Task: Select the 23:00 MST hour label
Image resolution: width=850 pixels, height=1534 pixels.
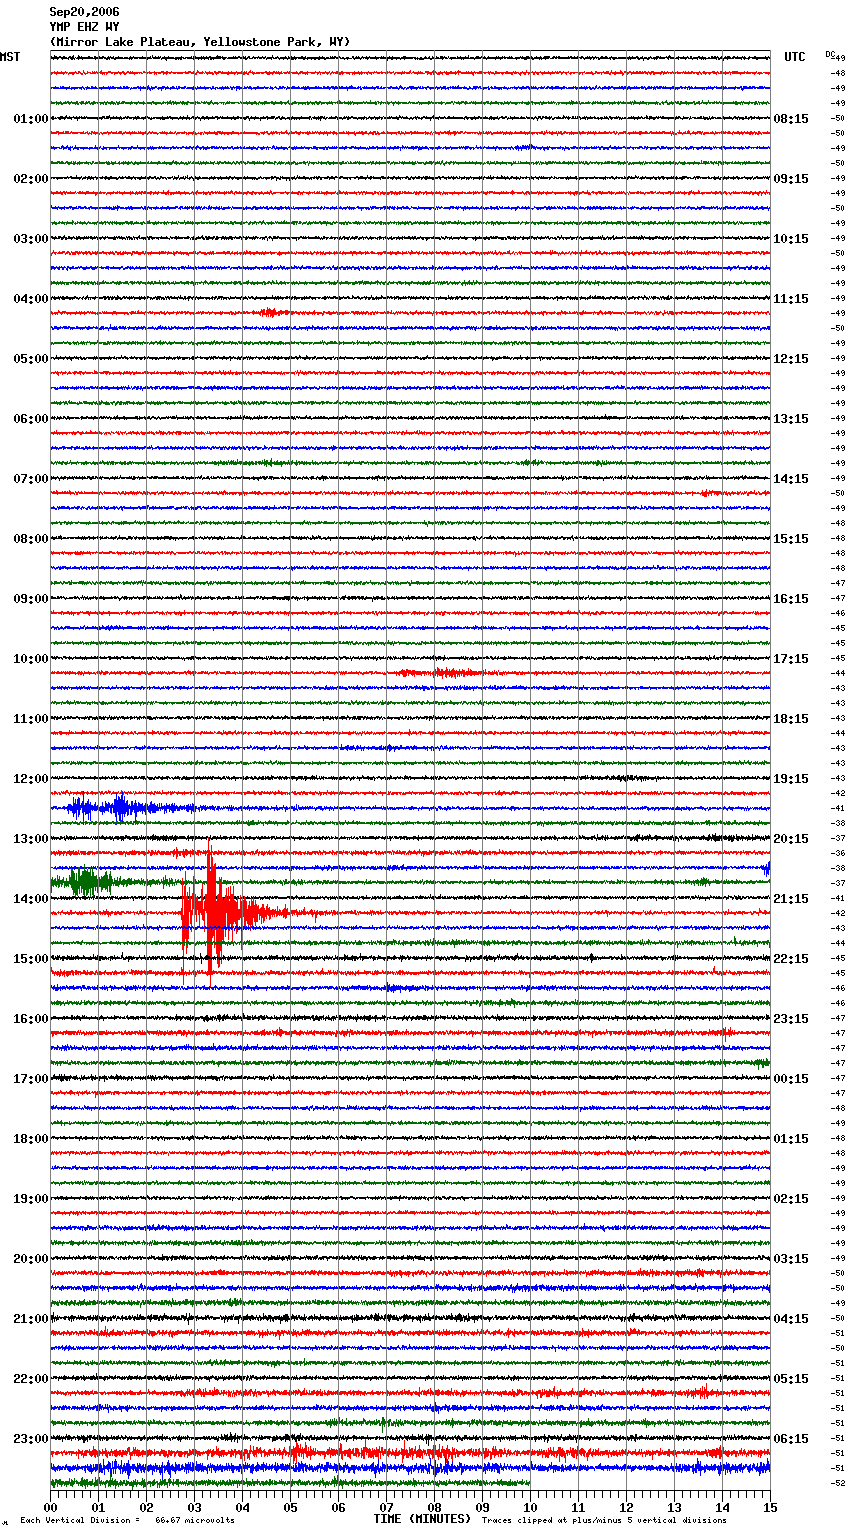Action: click(x=31, y=1439)
